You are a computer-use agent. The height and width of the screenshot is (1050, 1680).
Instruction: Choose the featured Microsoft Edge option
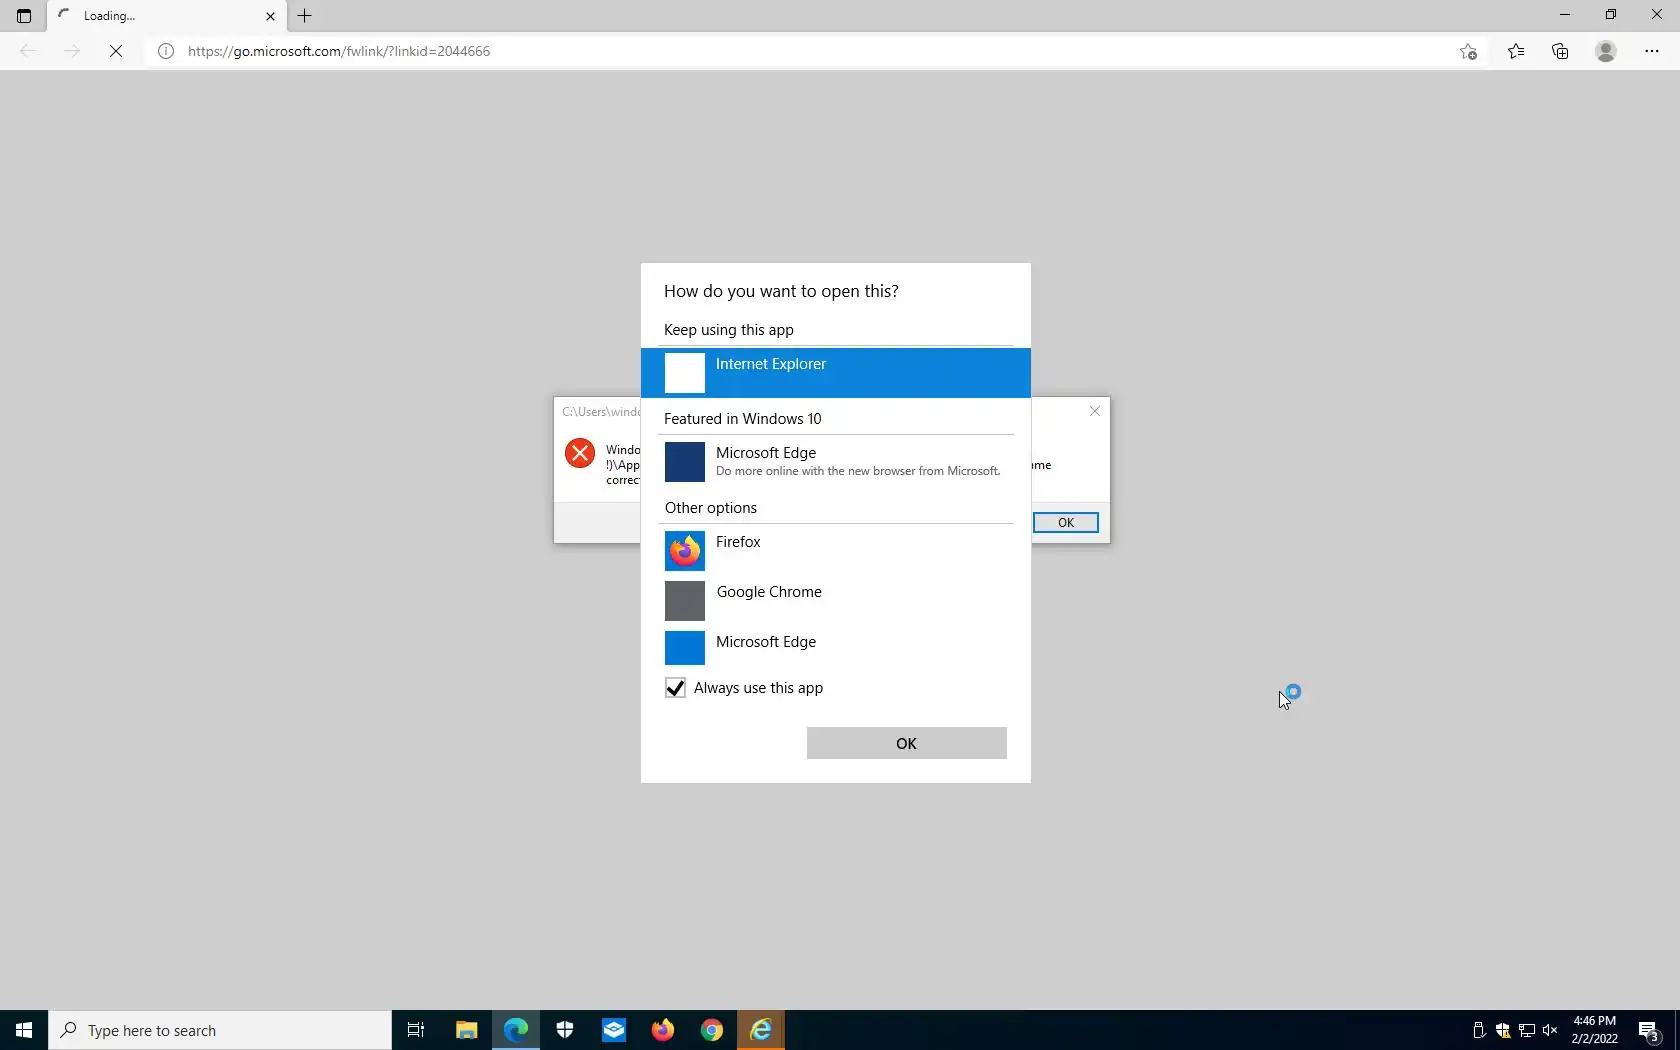click(x=835, y=462)
